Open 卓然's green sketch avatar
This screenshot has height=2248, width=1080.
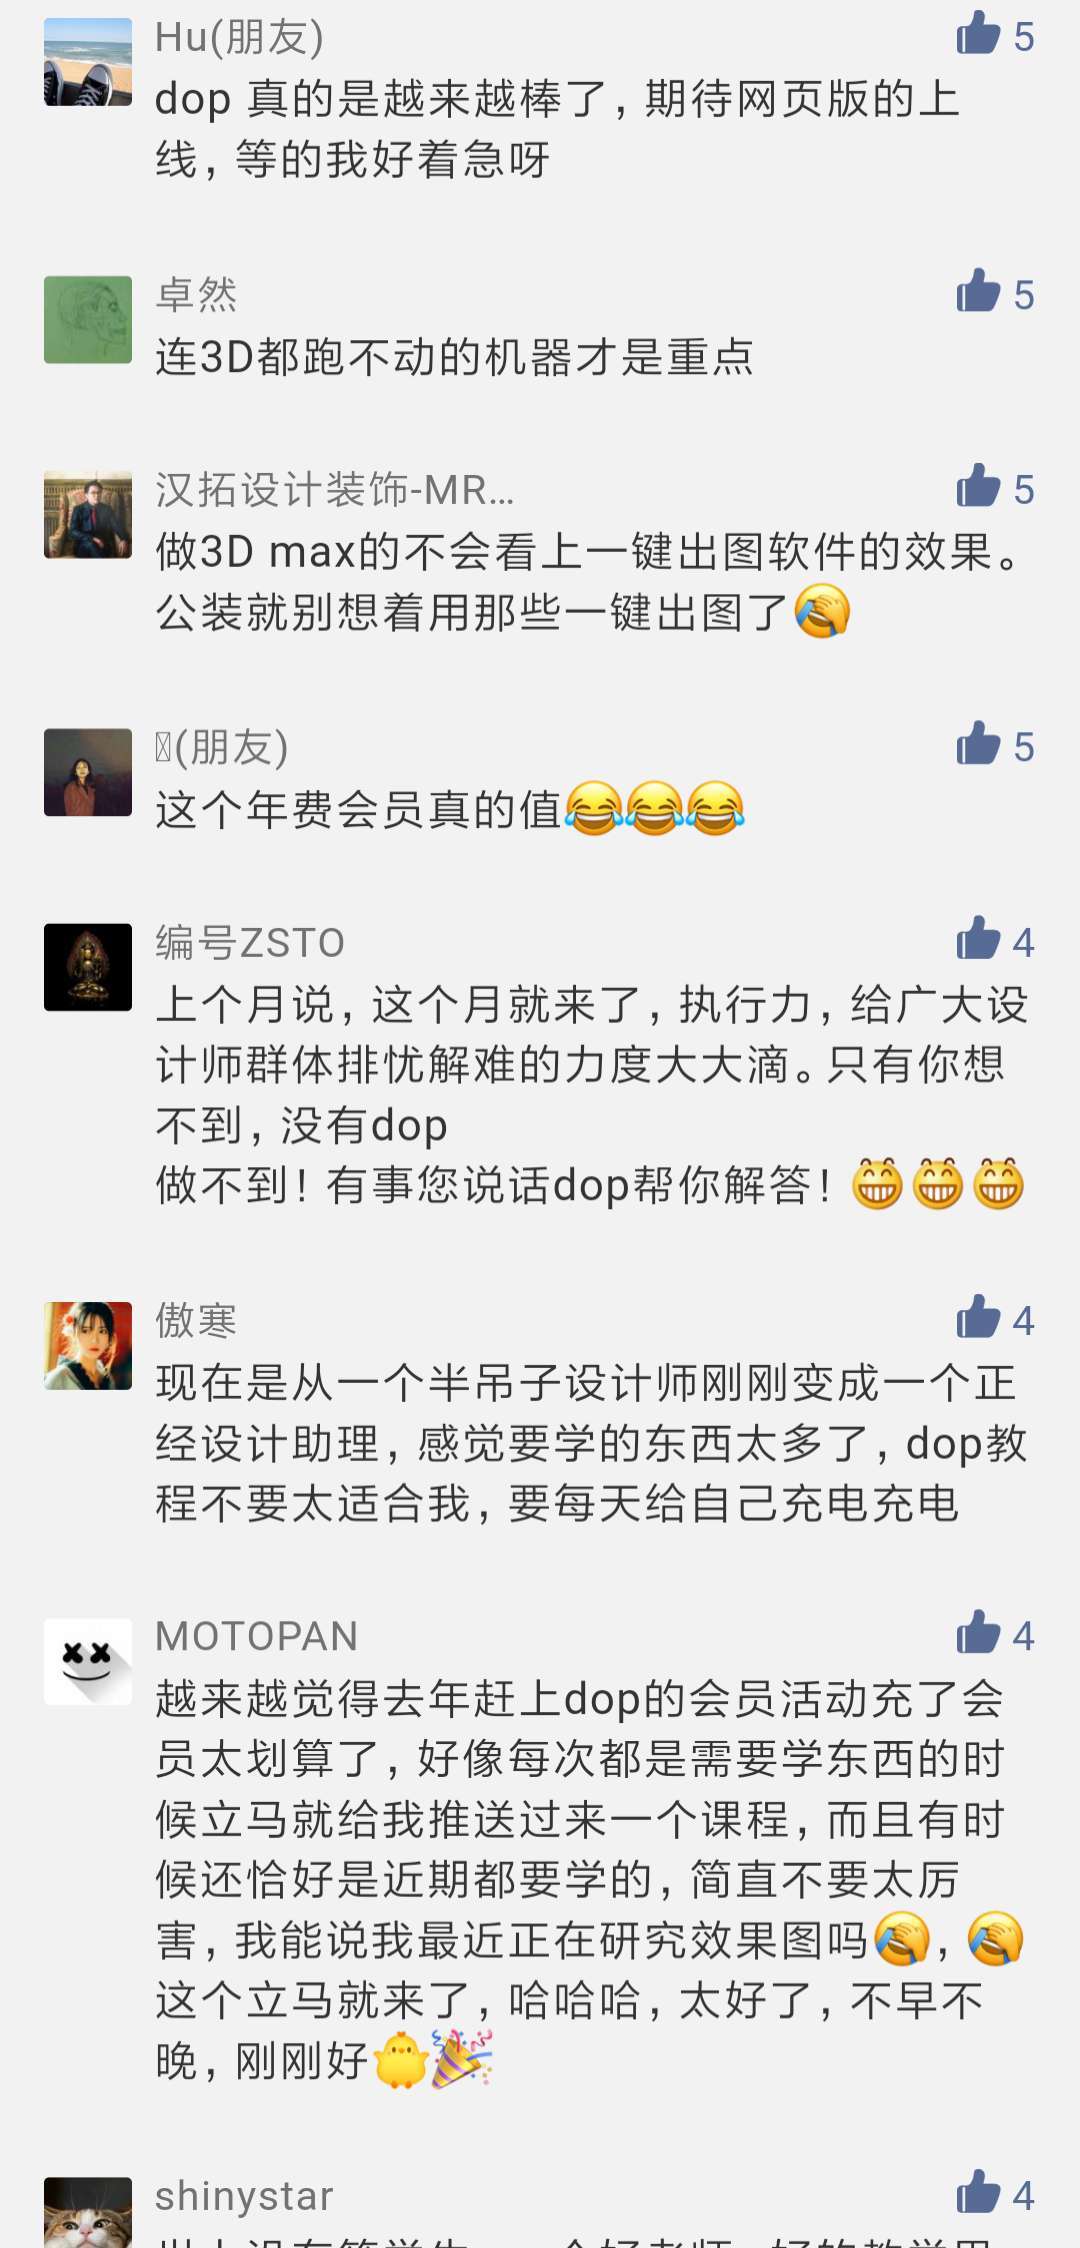pos(88,320)
